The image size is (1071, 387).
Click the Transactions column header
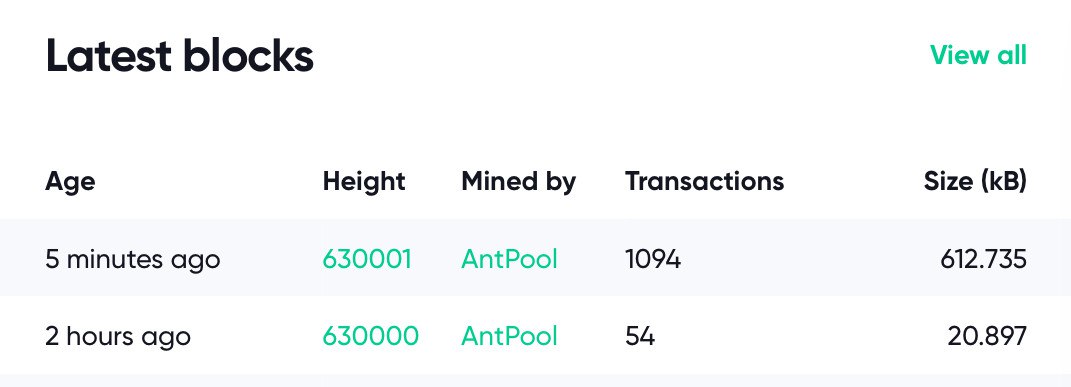(704, 182)
